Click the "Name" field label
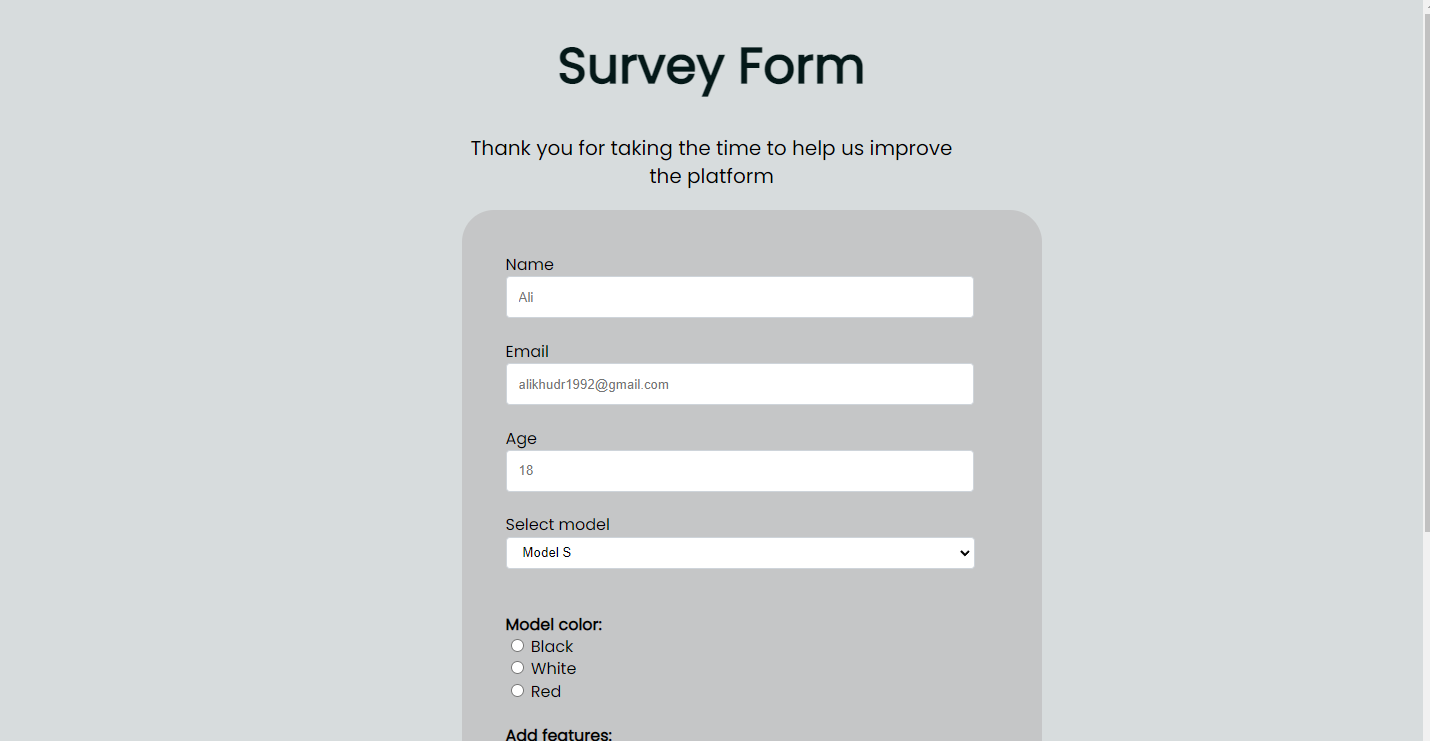Viewport: 1430px width, 741px height. (x=529, y=265)
